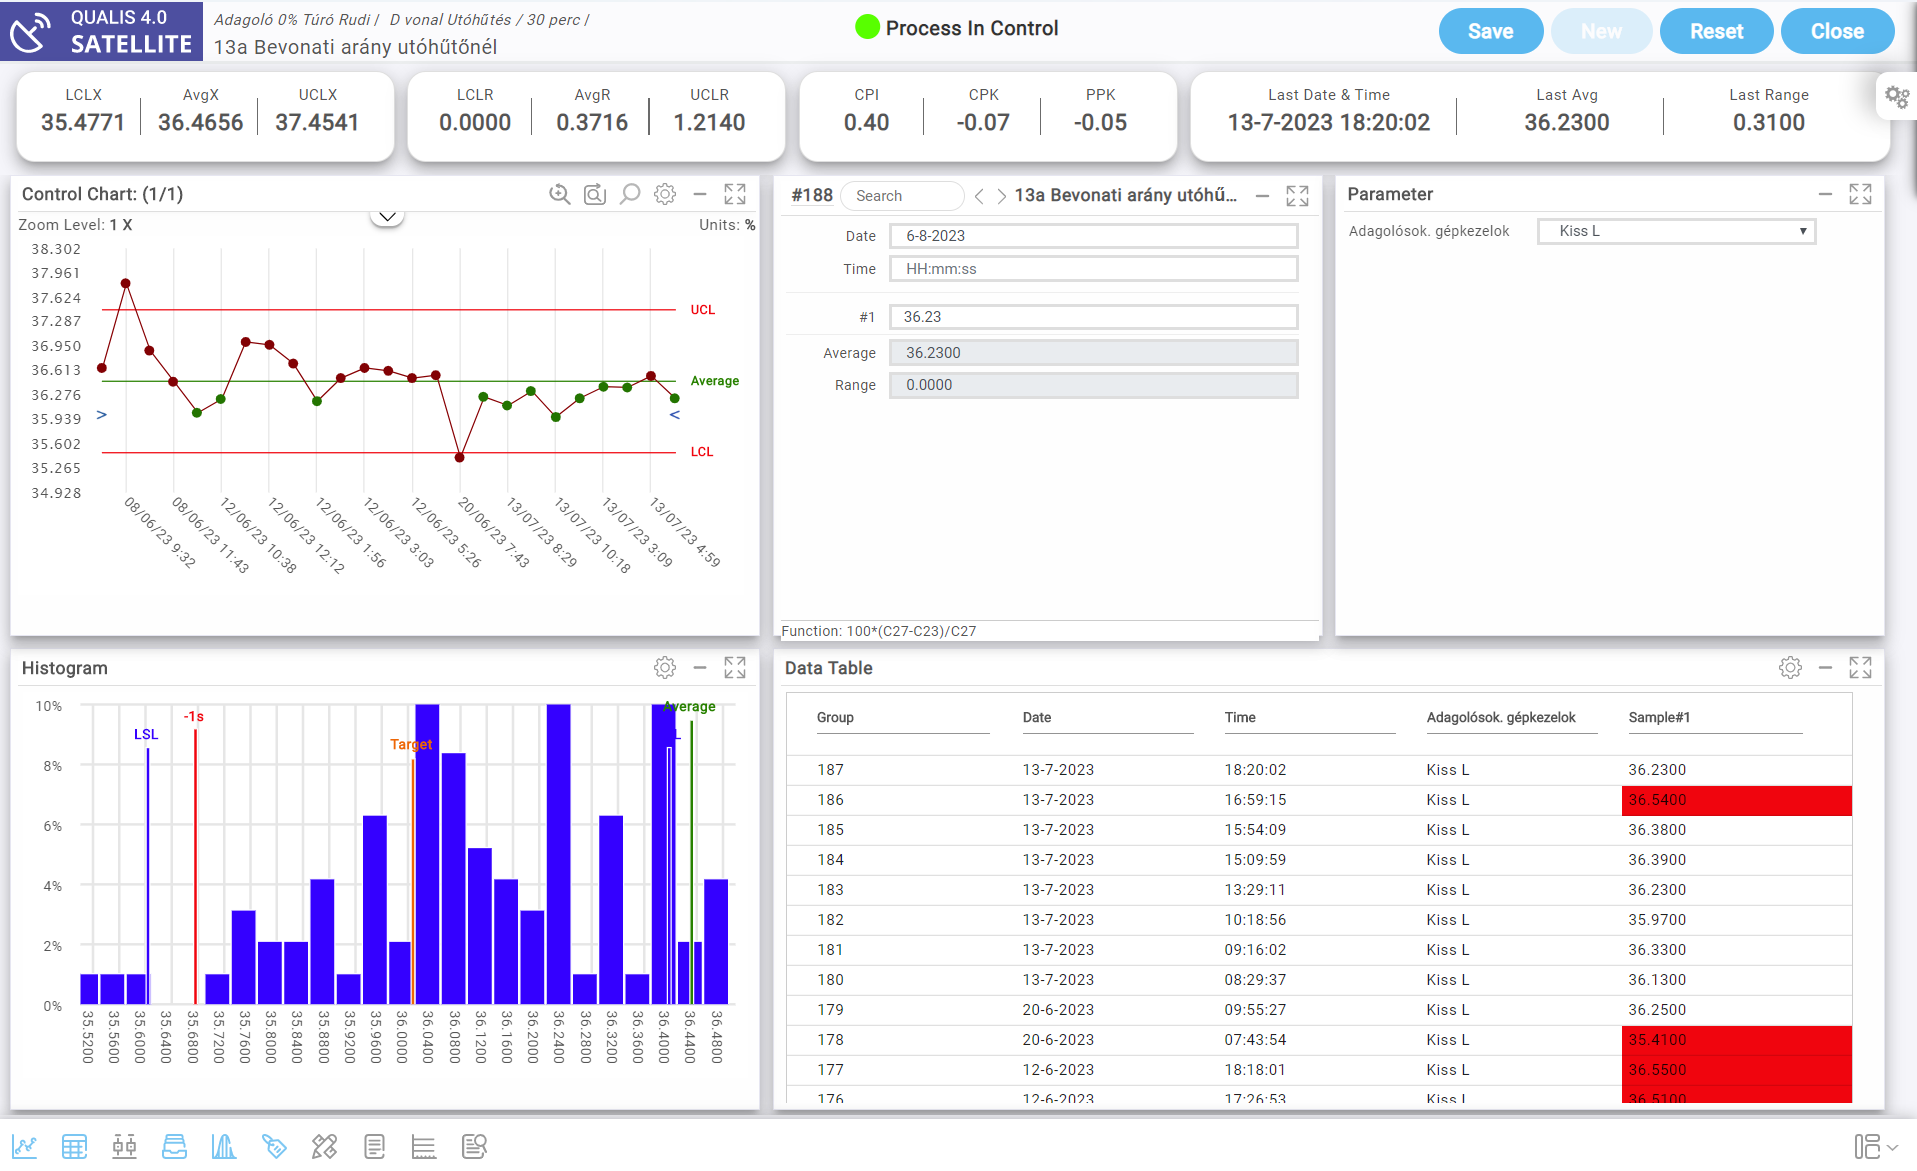
Task: Select row 183 in the Data Table
Action: pyautogui.click(x=1319, y=890)
